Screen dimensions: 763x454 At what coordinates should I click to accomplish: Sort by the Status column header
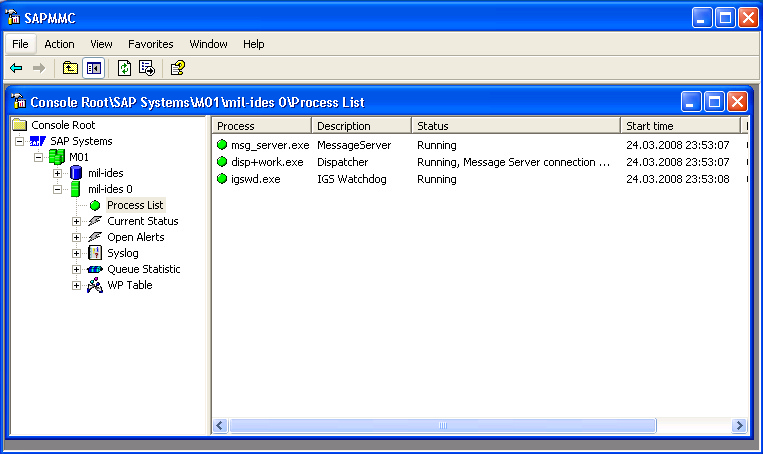coord(515,126)
